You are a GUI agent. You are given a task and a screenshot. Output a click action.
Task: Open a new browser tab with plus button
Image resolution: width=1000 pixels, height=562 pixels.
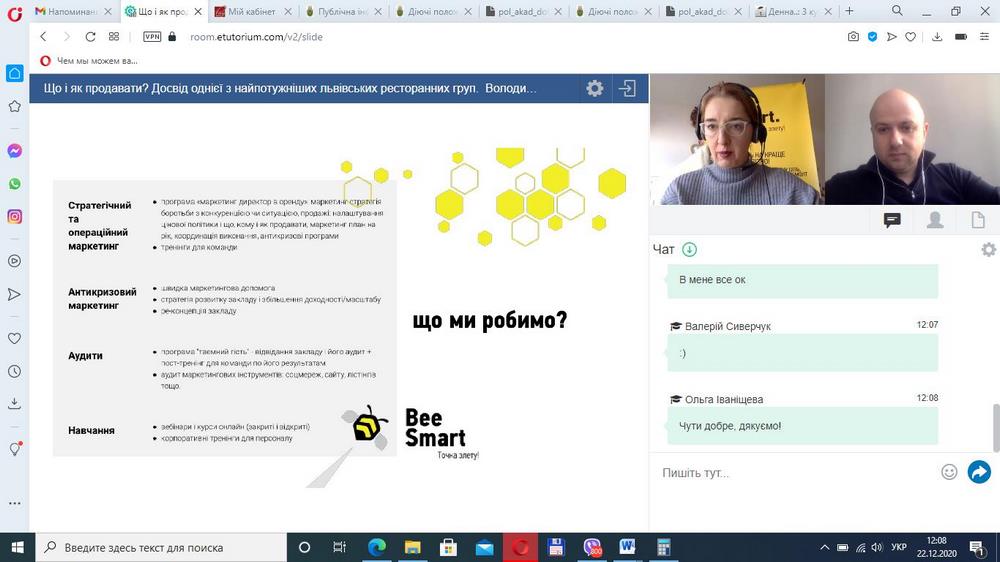point(850,11)
